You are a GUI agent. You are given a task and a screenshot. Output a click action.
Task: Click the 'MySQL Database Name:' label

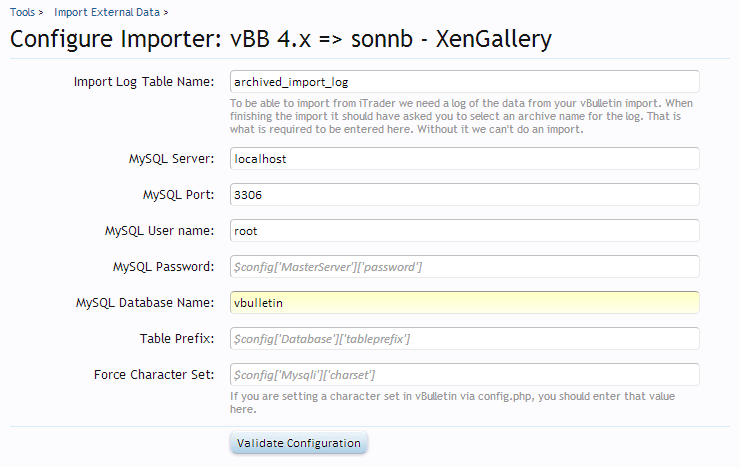145,303
